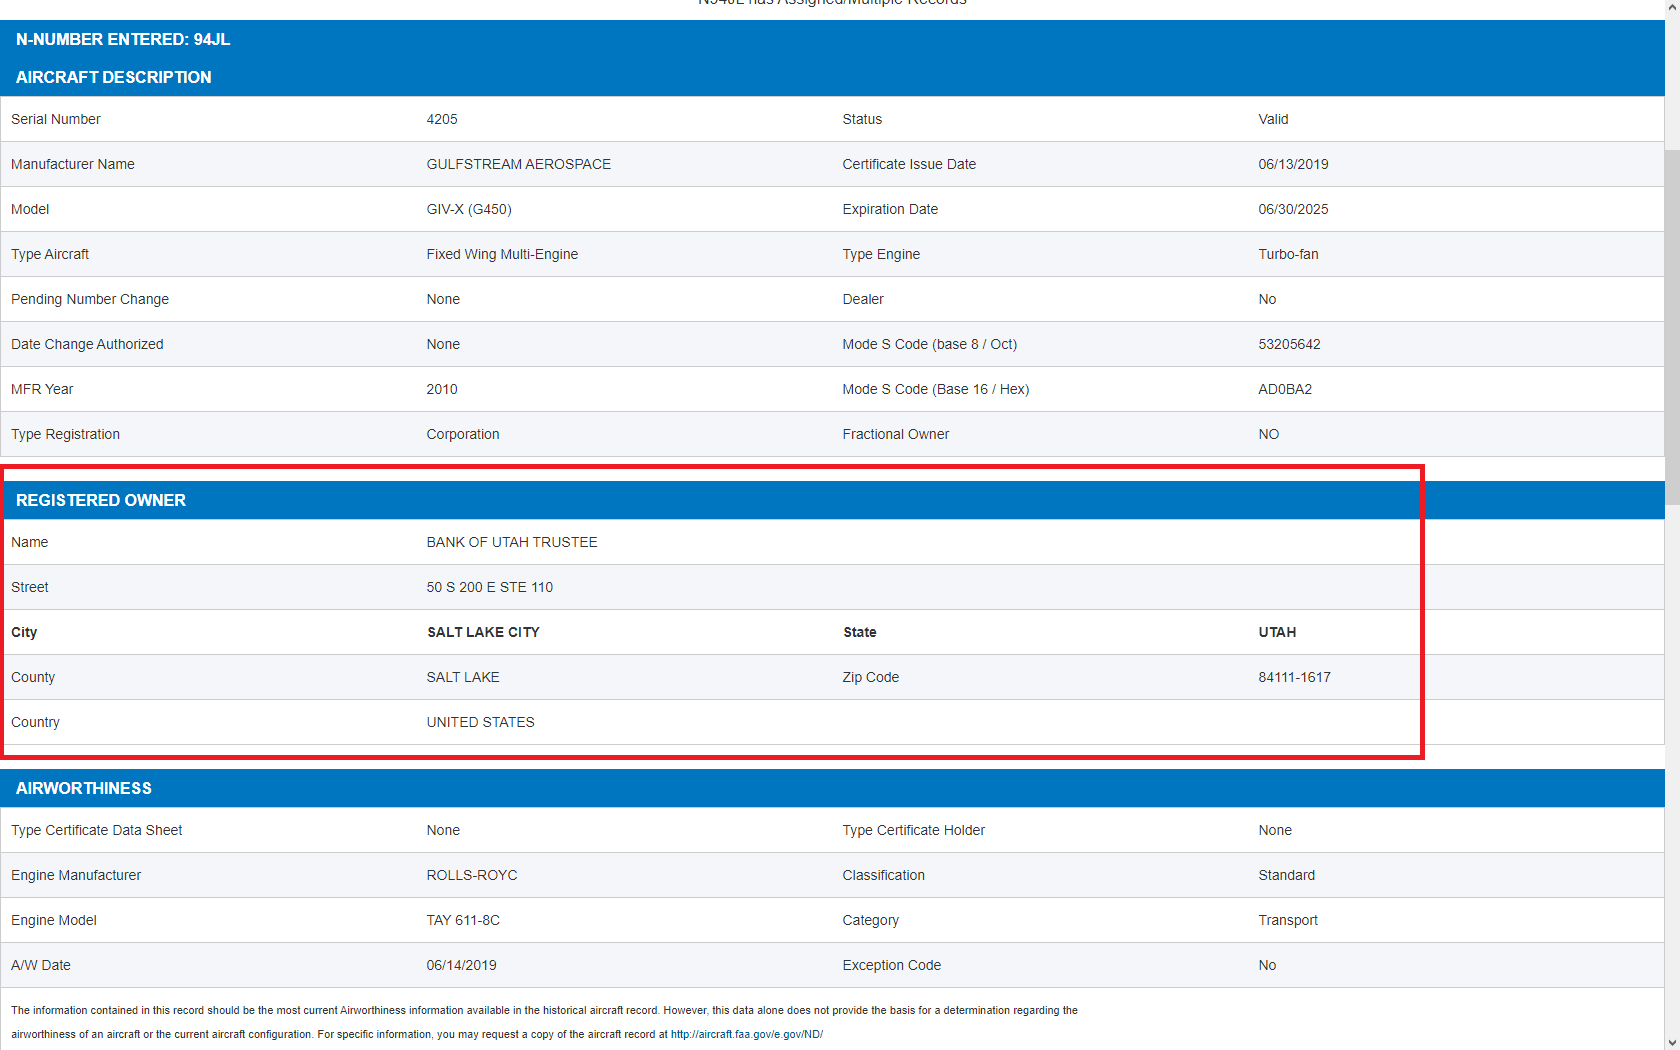Click GULFSTREAM AEROSPACE manufacturer name

point(518,164)
